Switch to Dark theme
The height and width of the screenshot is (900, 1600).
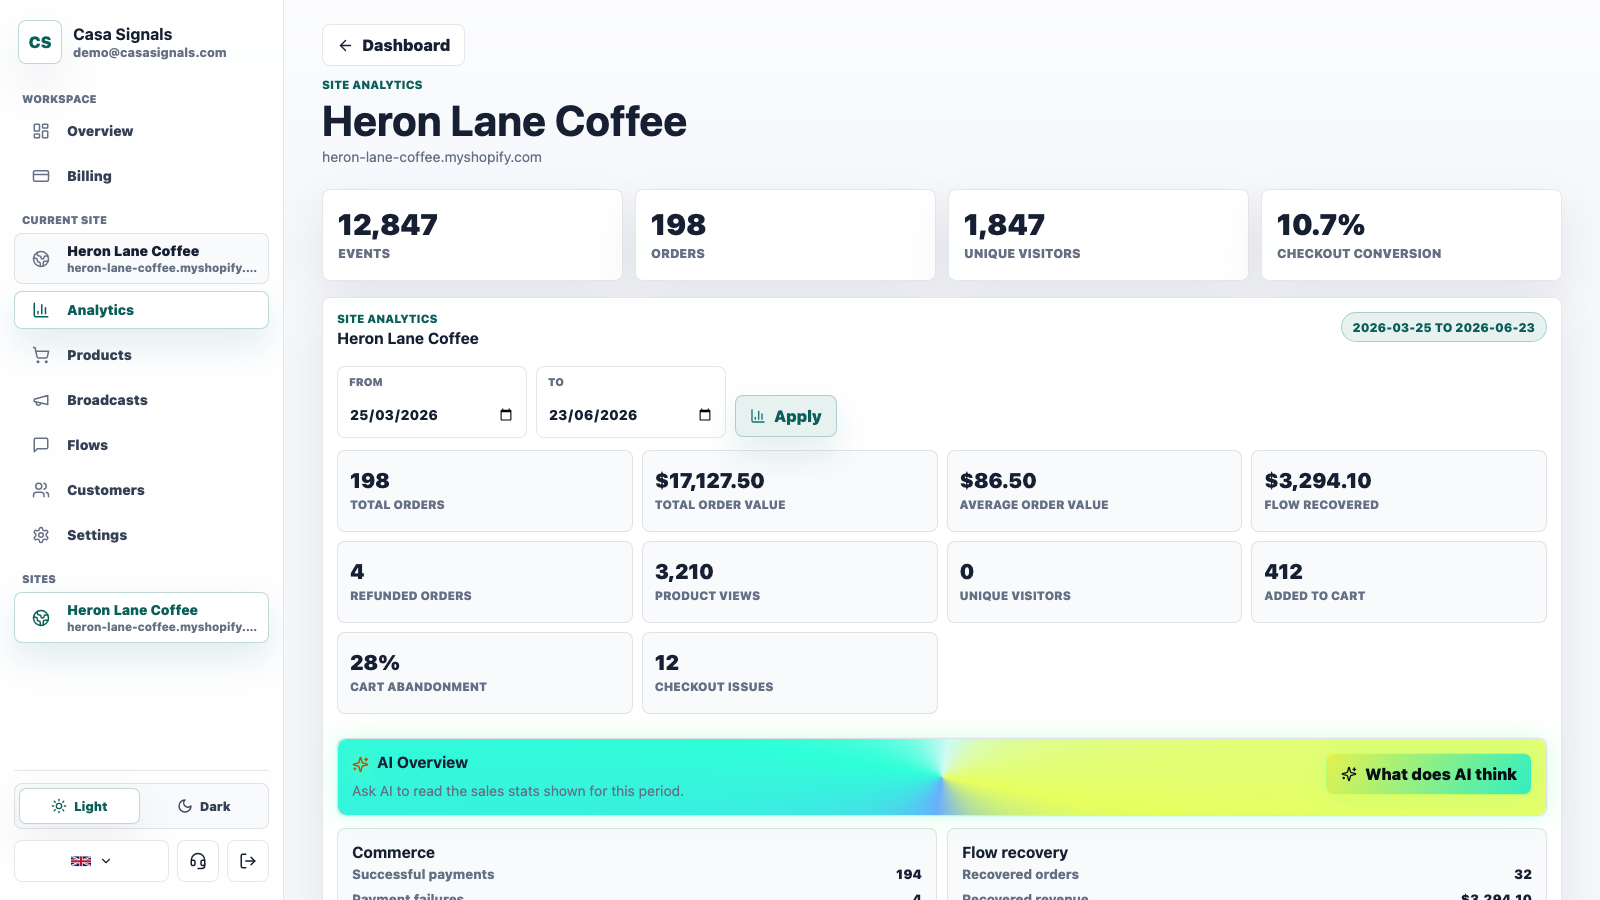204,806
